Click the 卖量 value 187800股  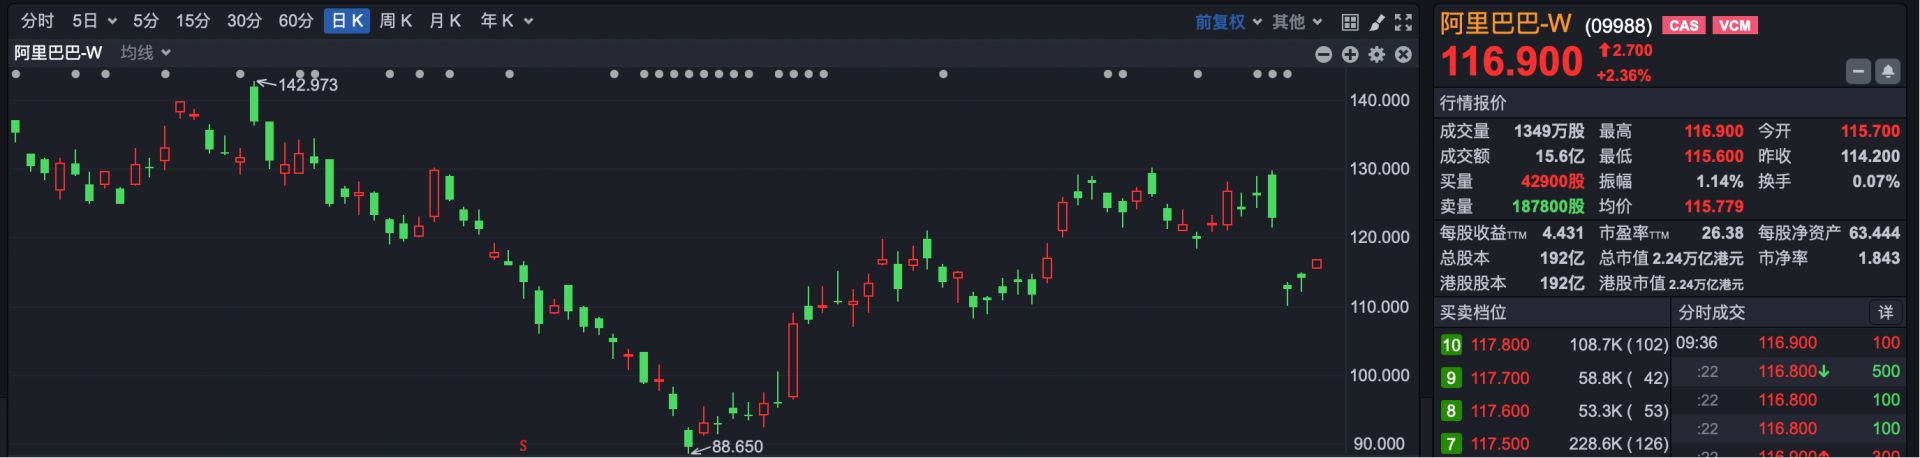coord(1548,206)
